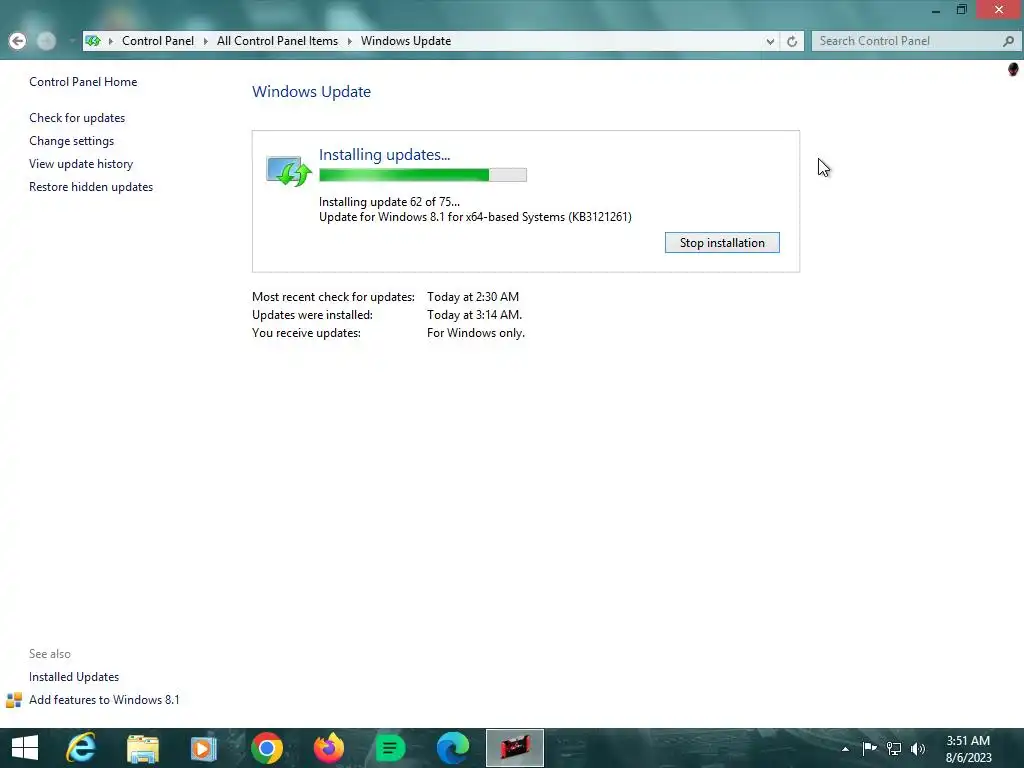Open Add features to Windows 8.1
The image size is (1024, 768).
[x=104, y=699]
